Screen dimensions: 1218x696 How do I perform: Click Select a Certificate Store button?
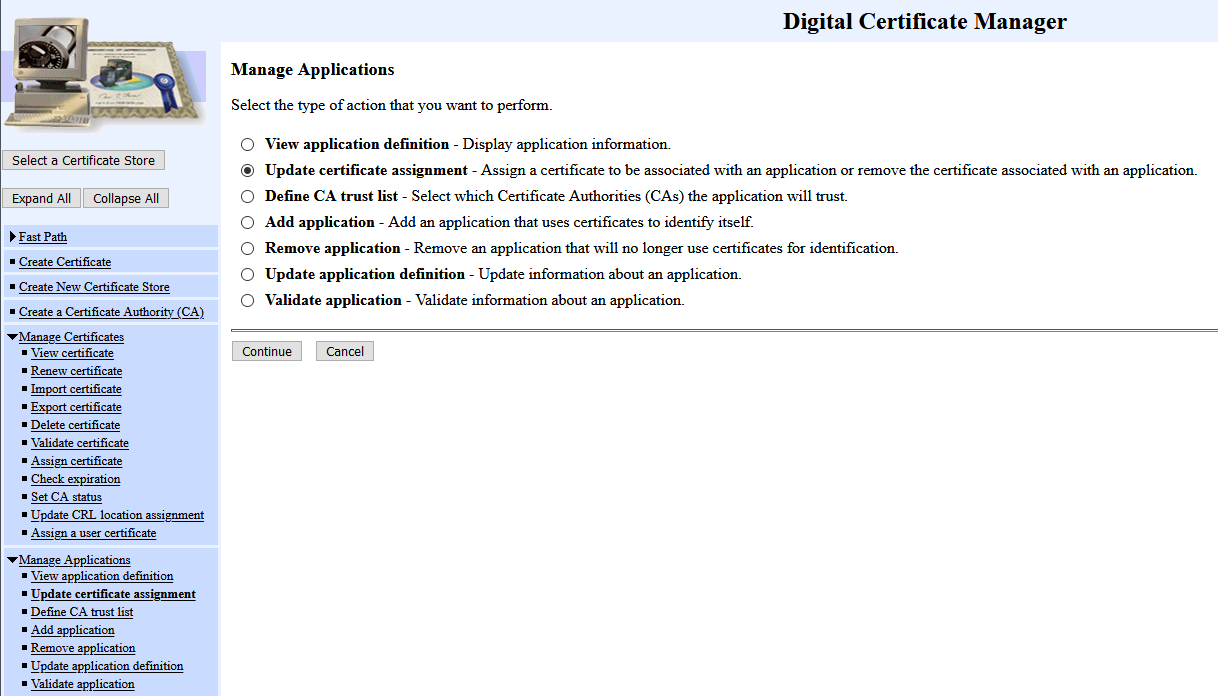point(83,160)
